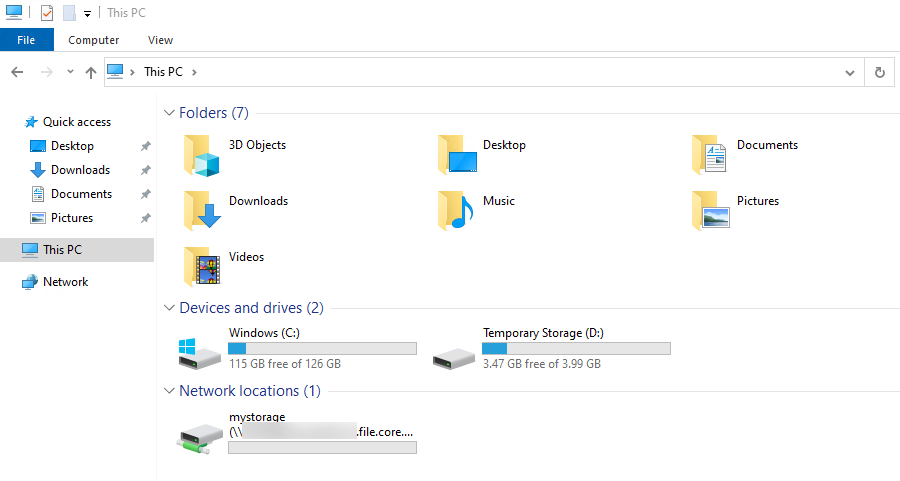Open the File menu
This screenshot has height=481, width=900.
[26, 40]
